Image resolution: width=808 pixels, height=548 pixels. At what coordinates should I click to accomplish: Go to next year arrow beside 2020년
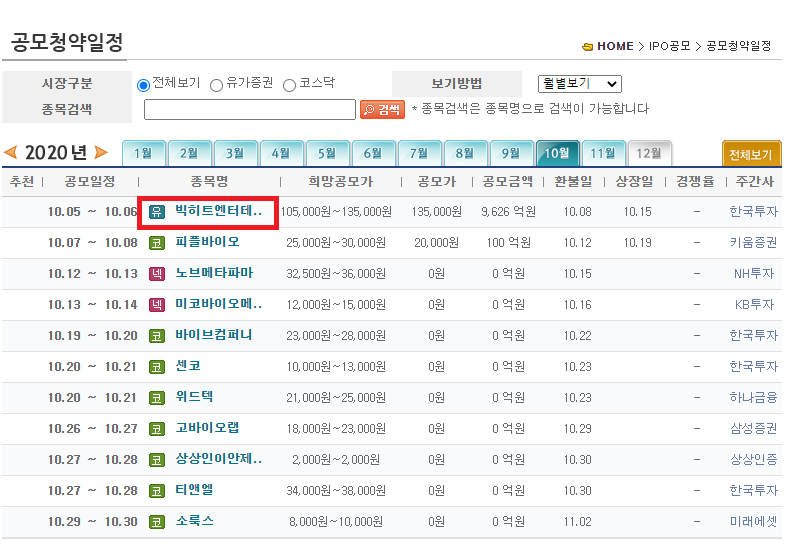pyautogui.click(x=101, y=152)
